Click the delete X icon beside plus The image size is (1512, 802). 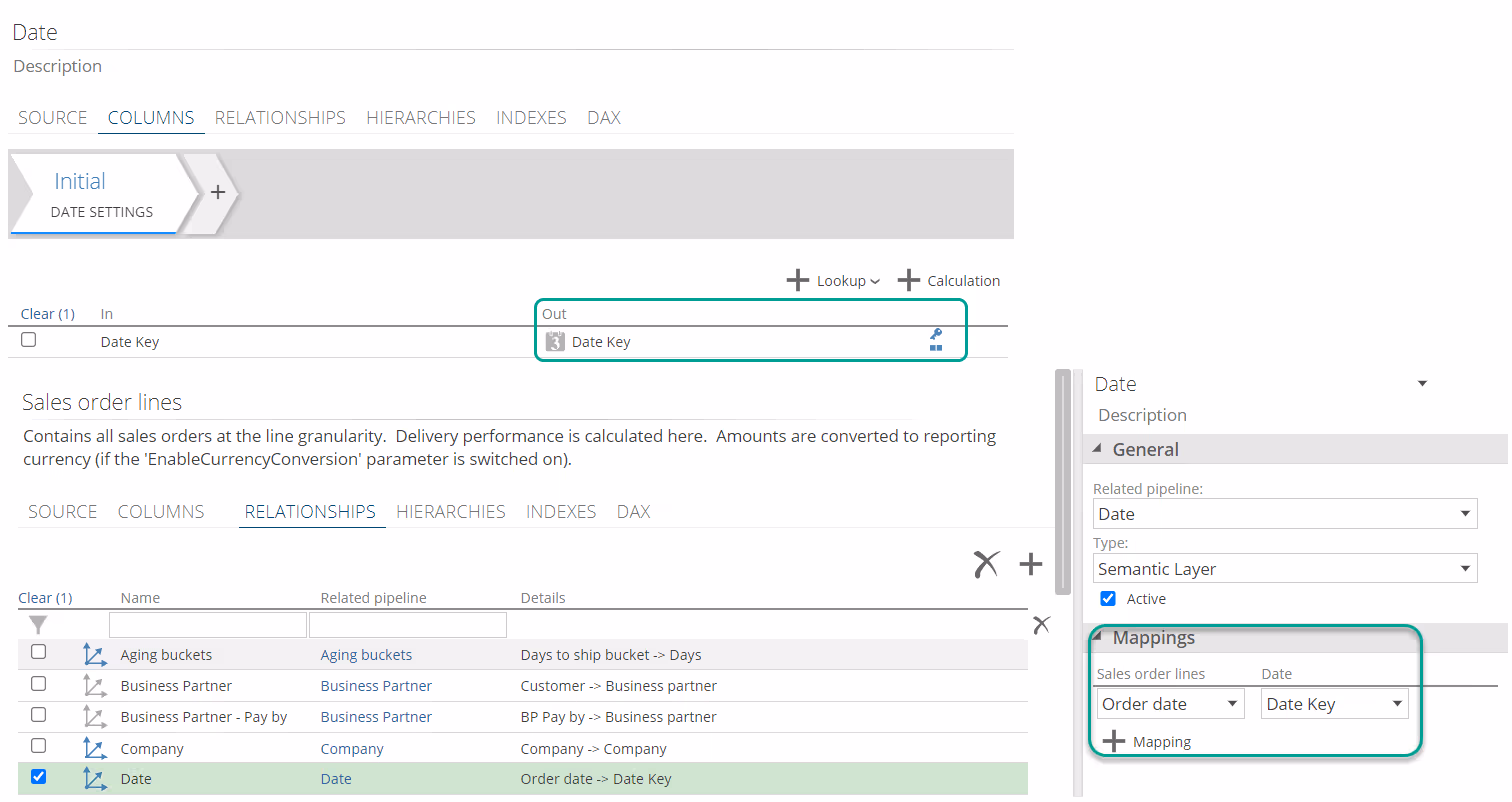point(986,565)
